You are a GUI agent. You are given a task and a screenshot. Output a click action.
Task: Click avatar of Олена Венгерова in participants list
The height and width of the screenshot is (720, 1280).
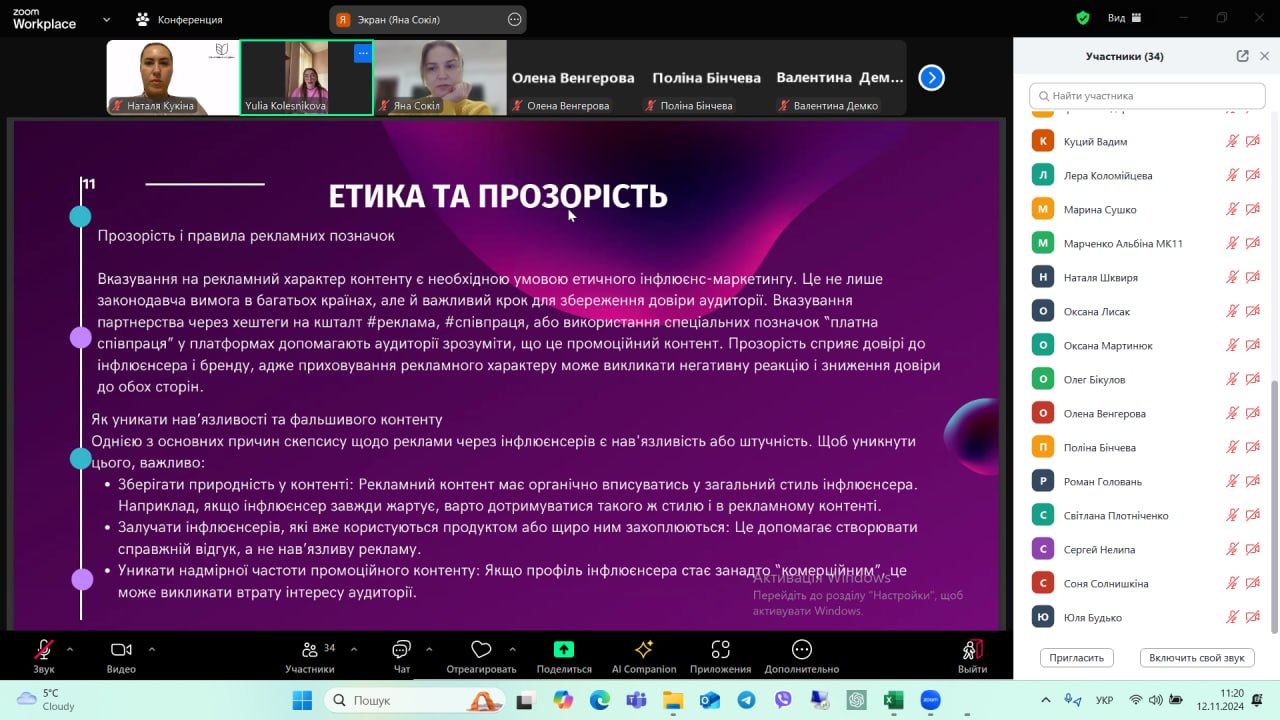tap(1043, 413)
